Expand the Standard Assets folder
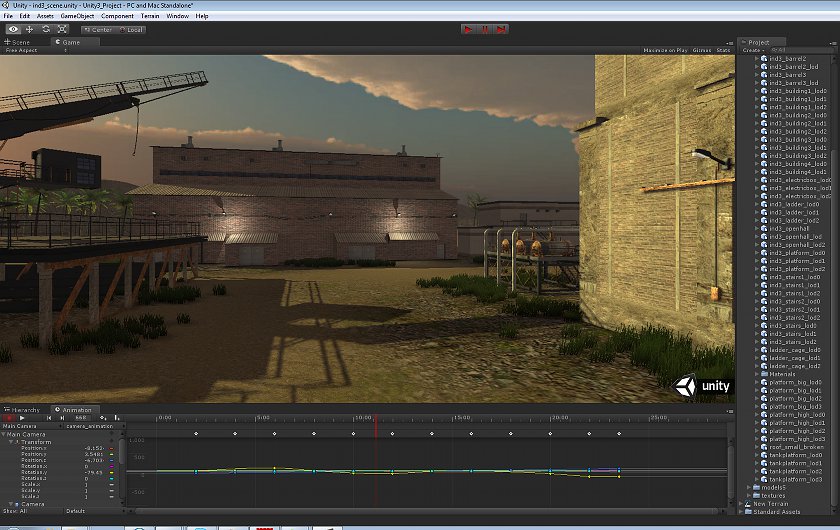The width and height of the screenshot is (840, 530). [x=741, y=512]
